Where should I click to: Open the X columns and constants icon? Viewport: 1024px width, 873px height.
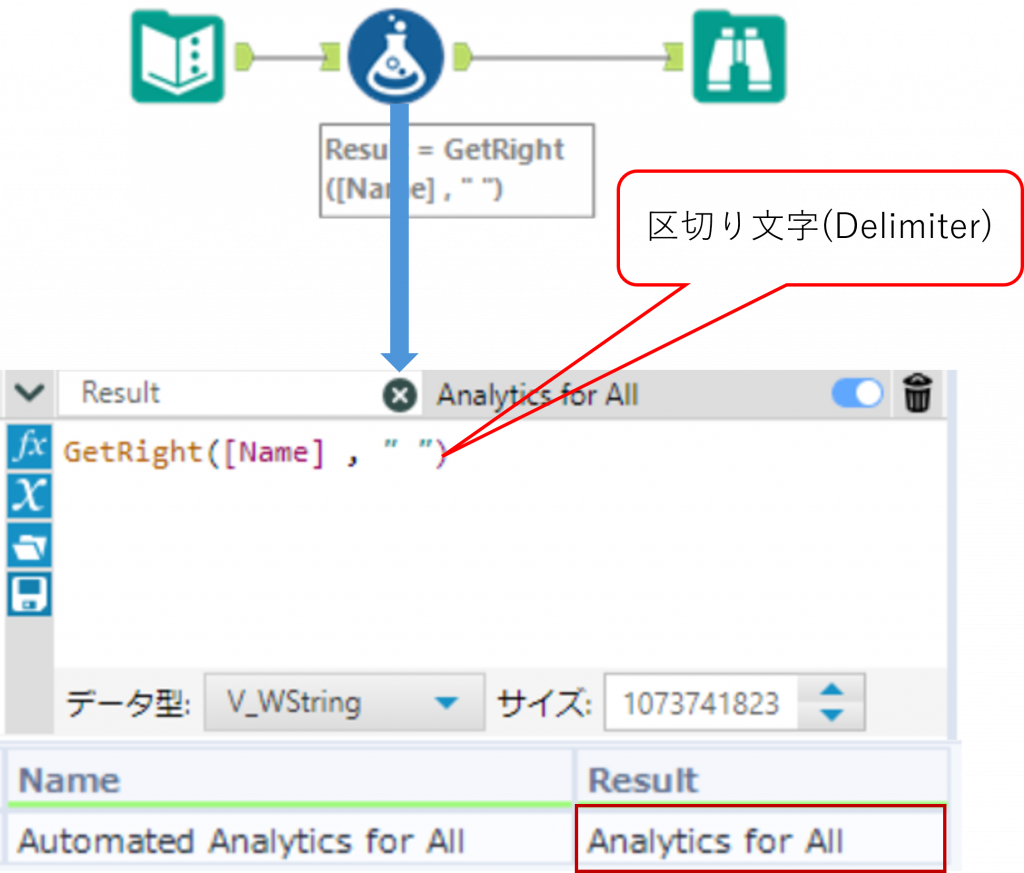click(x=29, y=496)
